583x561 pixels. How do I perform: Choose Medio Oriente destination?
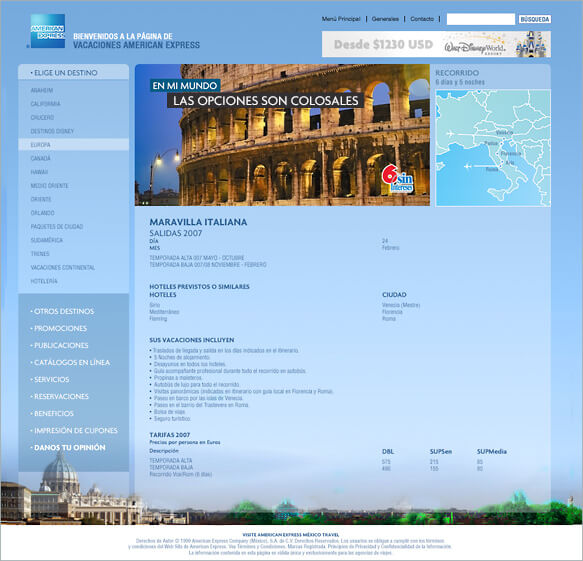(49, 186)
